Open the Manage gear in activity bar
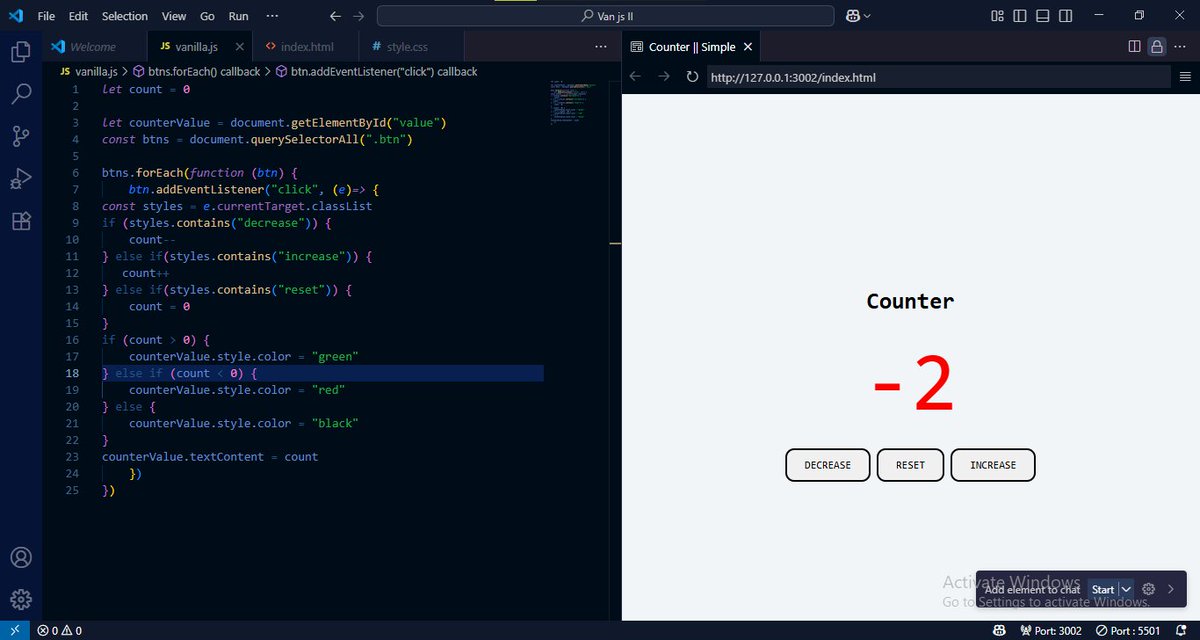 click(x=21, y=600)
